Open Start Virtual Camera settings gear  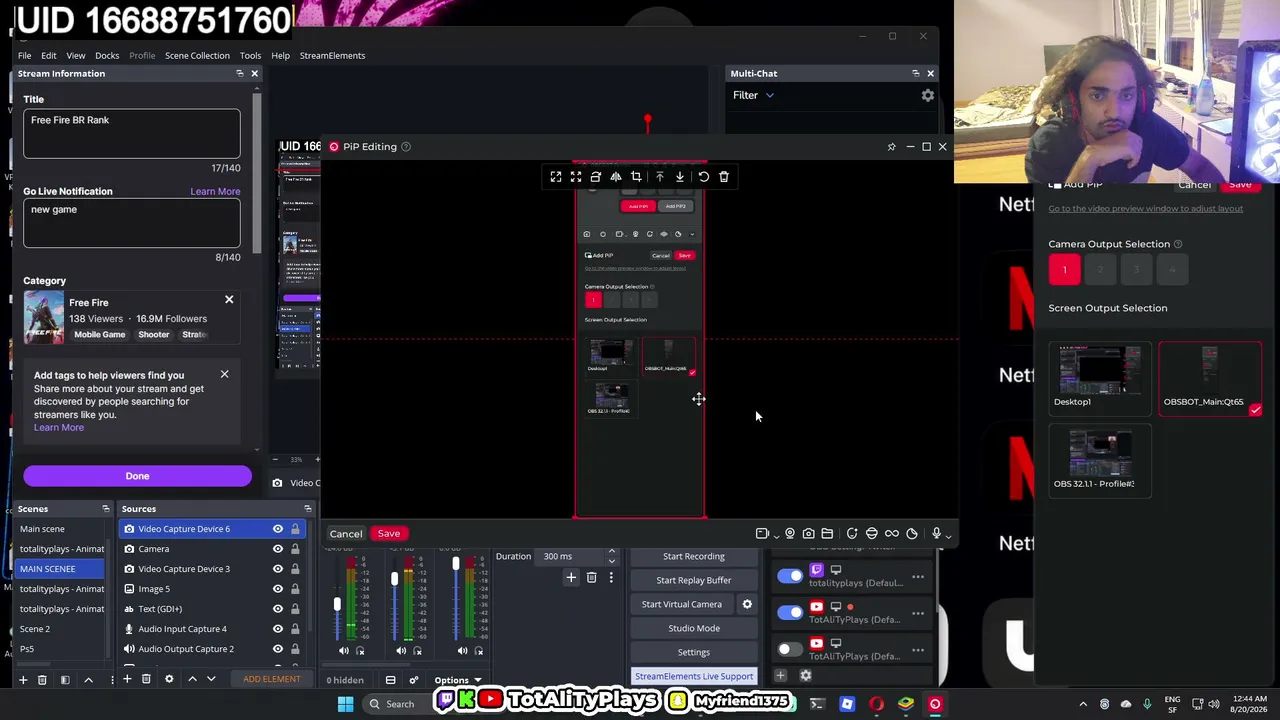747,604
